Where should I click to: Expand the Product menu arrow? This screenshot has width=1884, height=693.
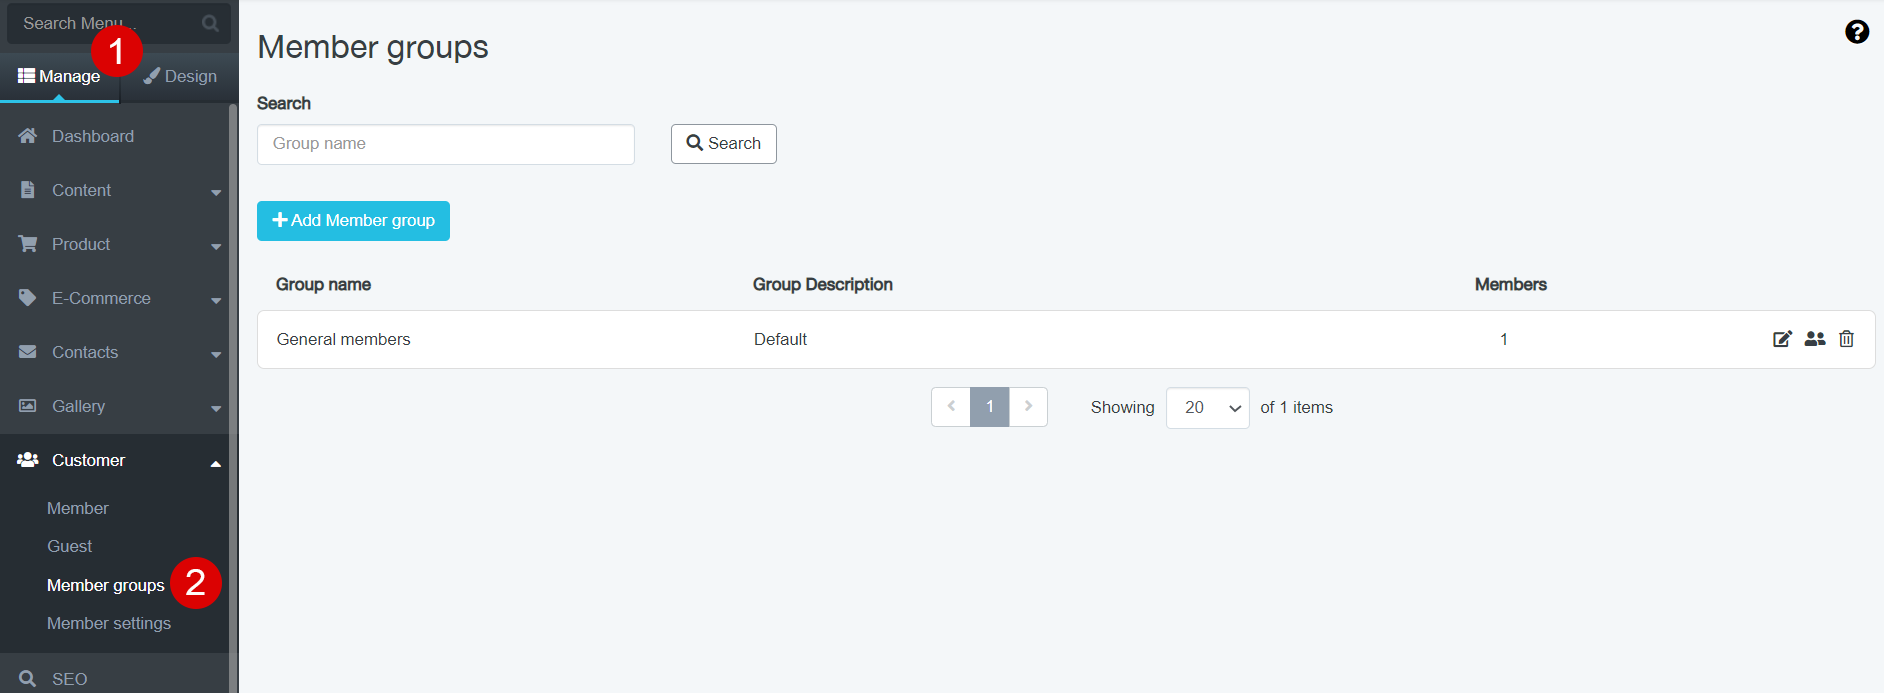tap(216, 246)
